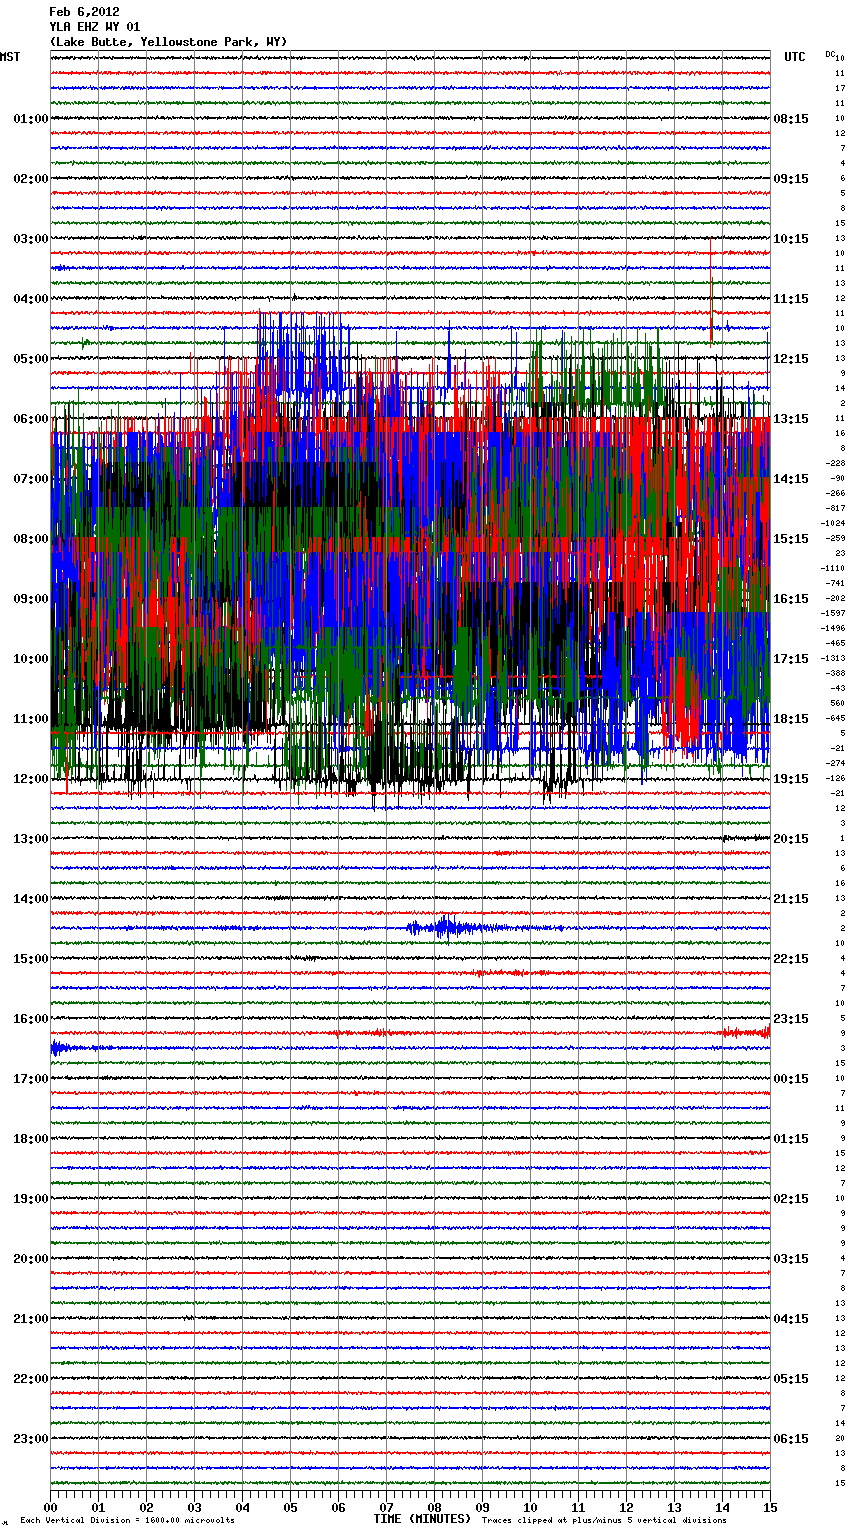Click minute tick label 14 on the time axis
850x1534 pixels.
click(x=722, y=1507)
